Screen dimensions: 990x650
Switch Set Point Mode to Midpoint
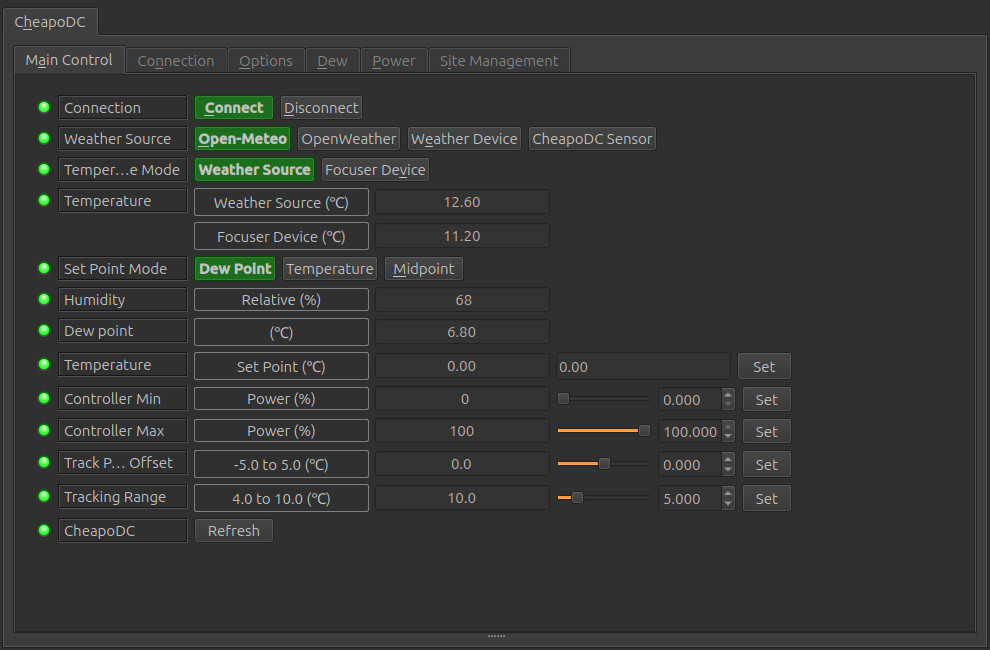click(422, 268)
